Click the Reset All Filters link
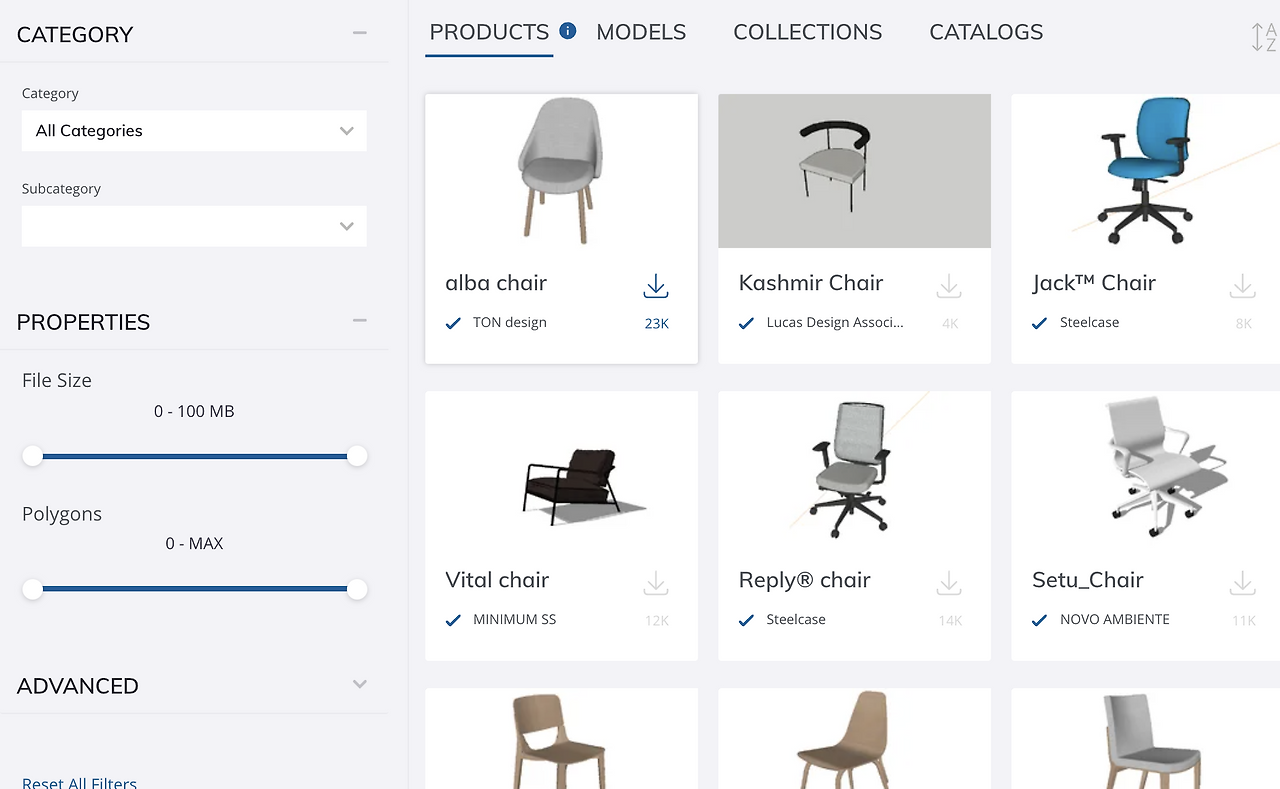1280x789 pixels. [79, 782]
